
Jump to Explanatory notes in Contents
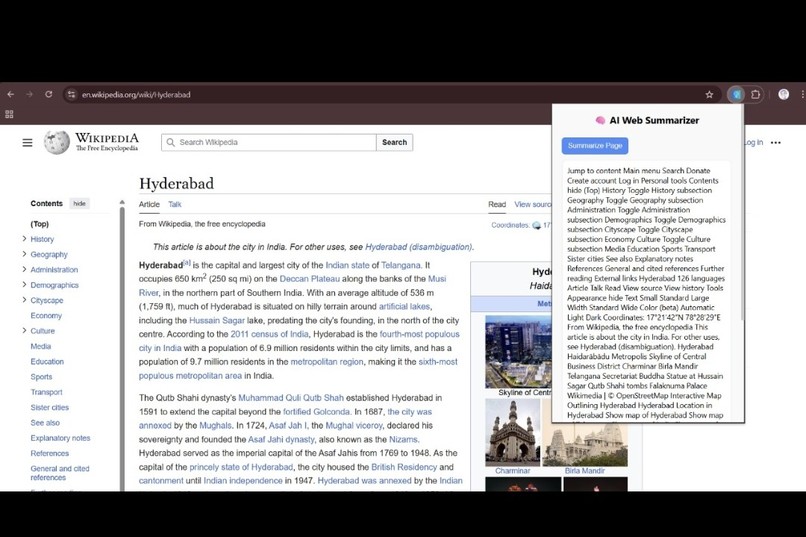(x=60, y=438)
